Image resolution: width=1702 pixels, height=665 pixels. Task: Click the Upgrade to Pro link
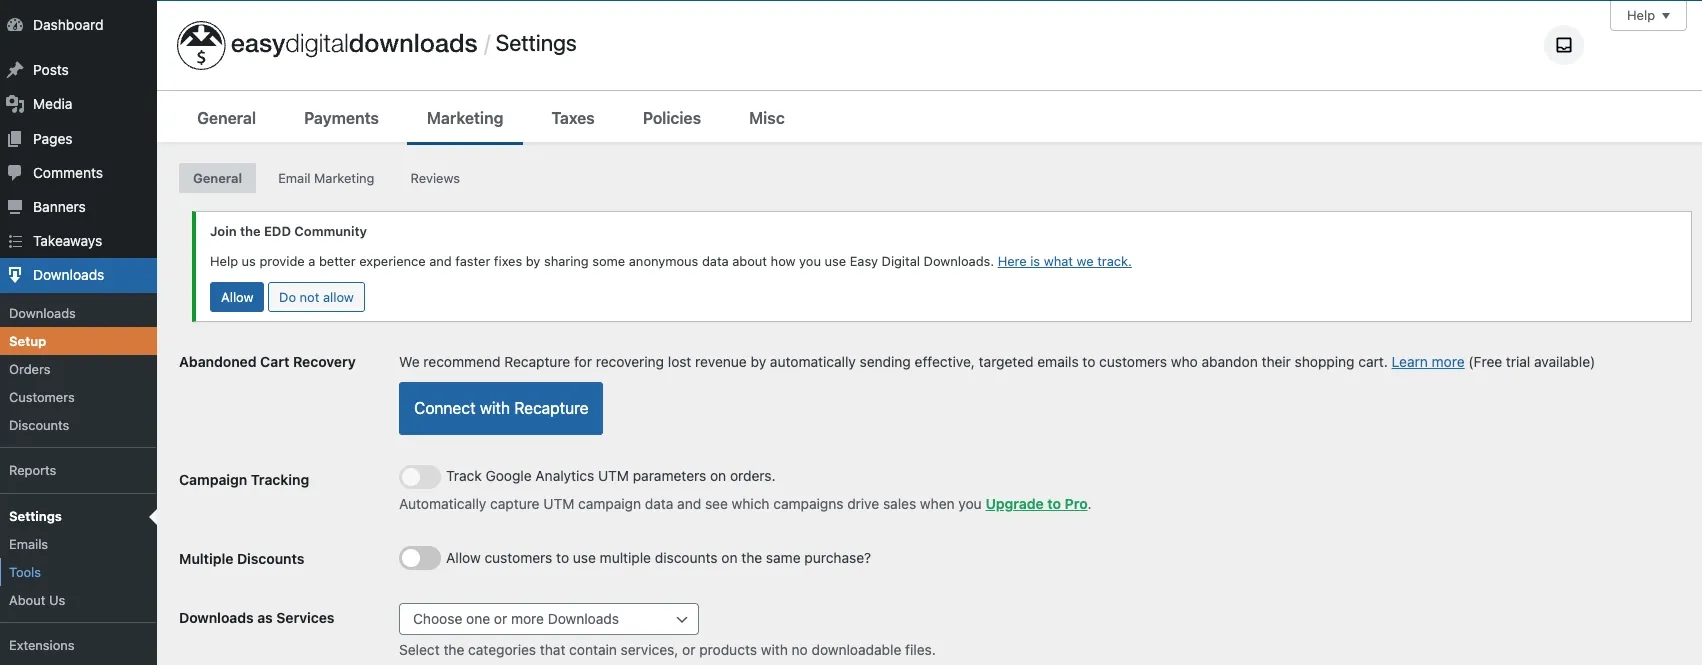point(1036,504)
